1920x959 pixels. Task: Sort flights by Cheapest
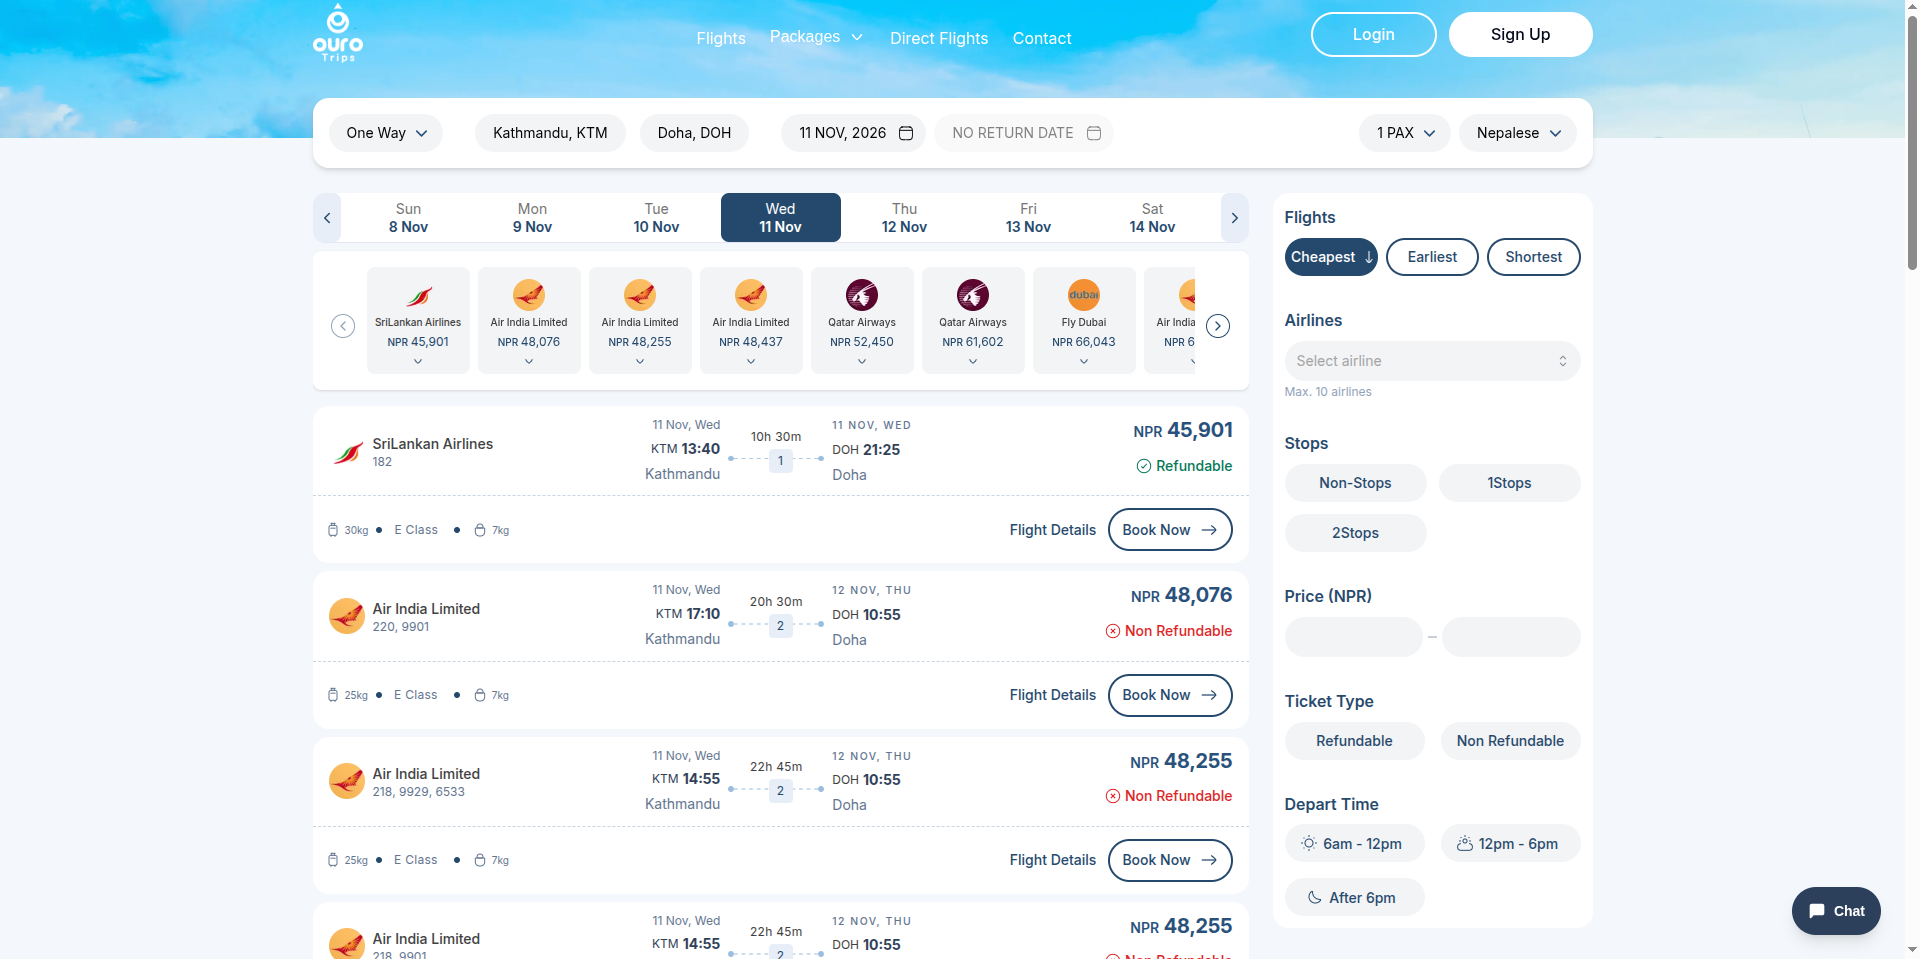click(1331, 257)
